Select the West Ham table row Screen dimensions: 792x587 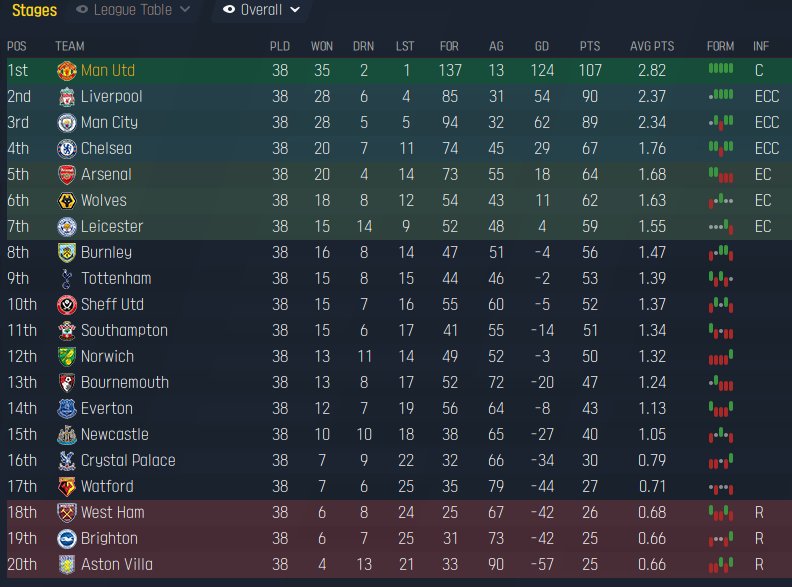396,513
